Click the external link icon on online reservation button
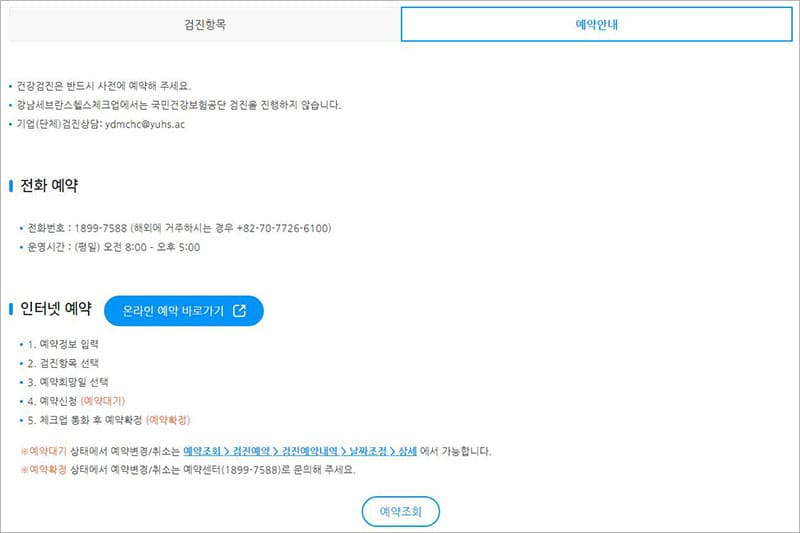 (239, 311)
